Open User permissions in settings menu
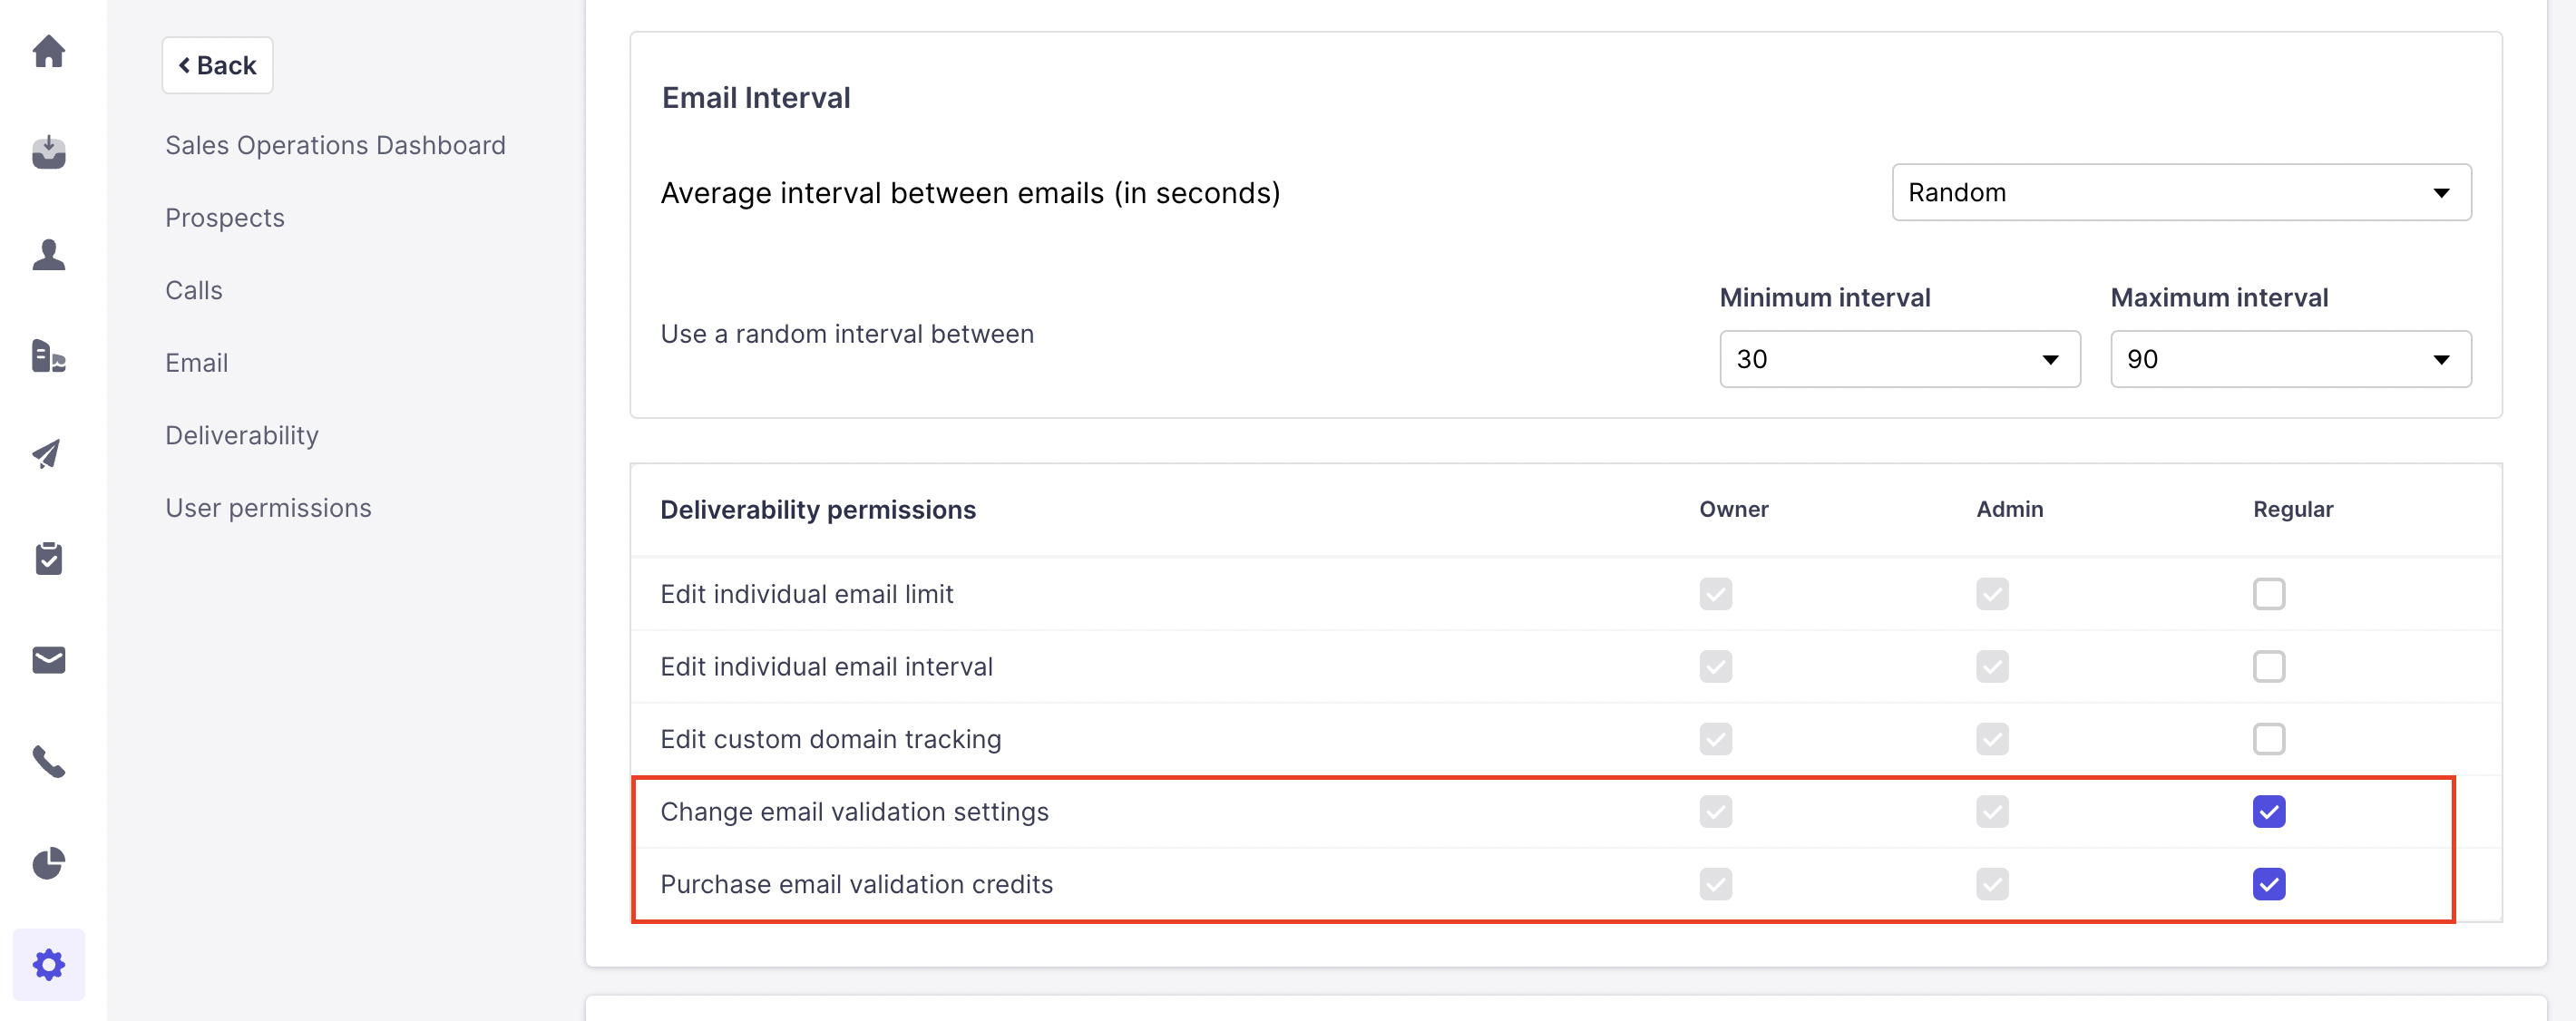 pyautogui.click(x=268, y=508)
